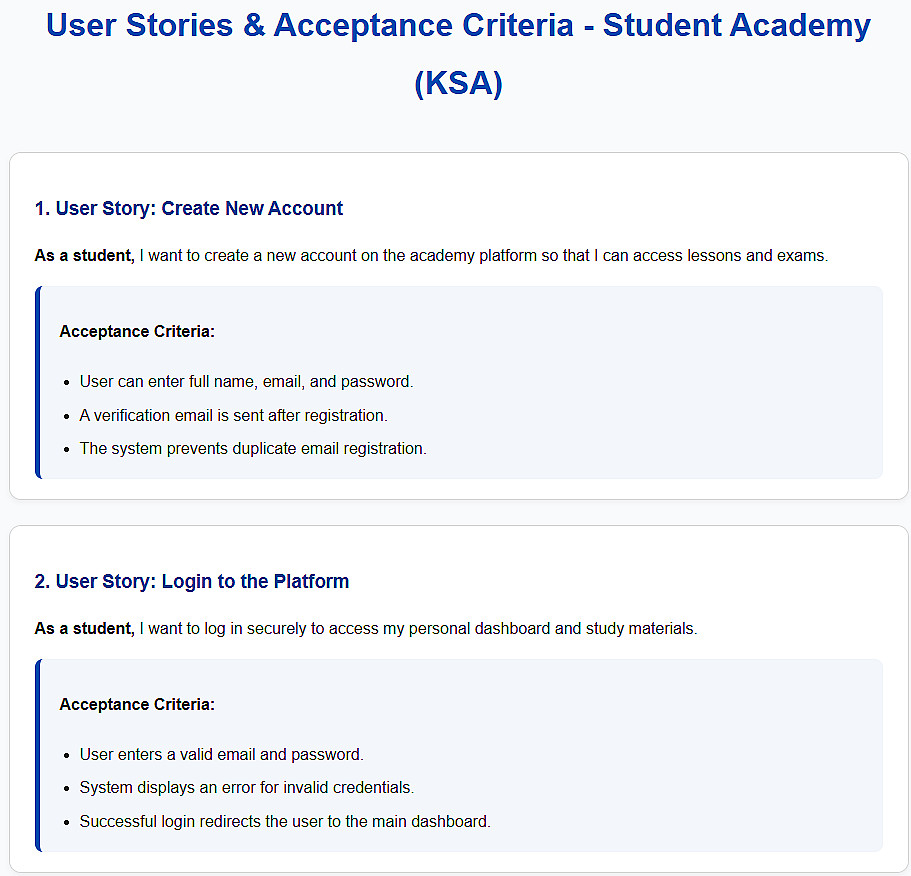Click the 'Successful login redirects' bullet

pyautogui.click(x=285, y=822)
